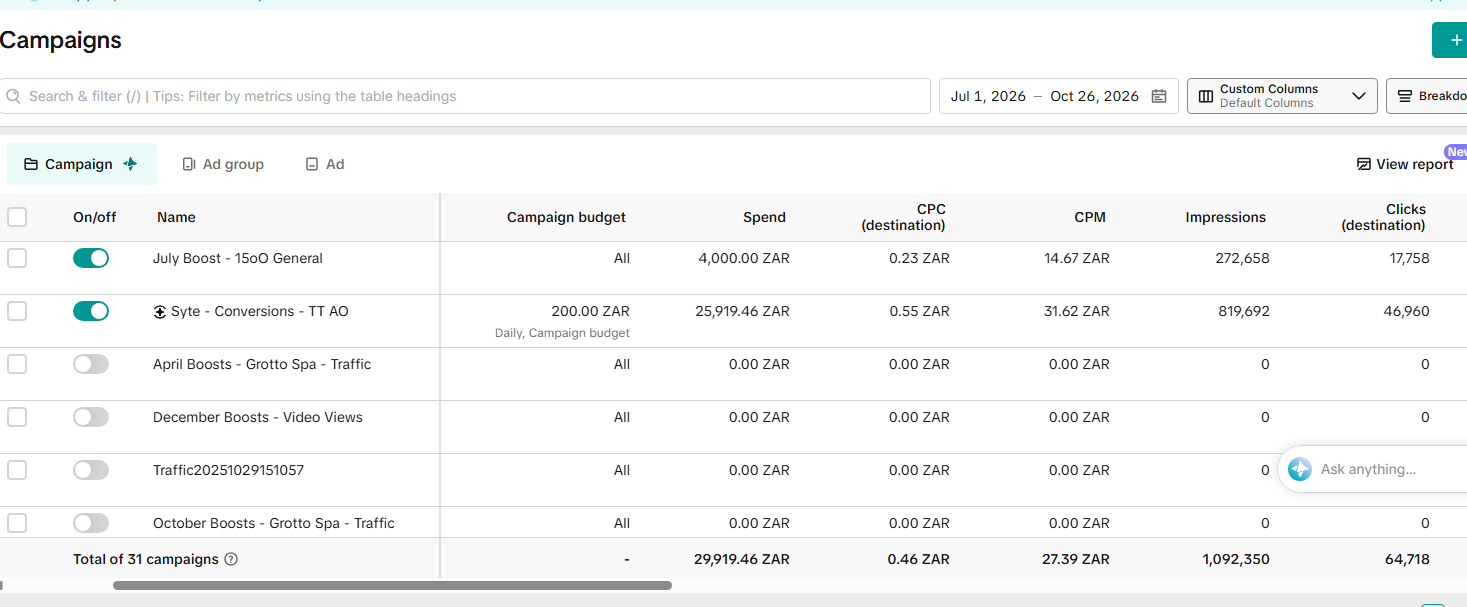1467x607 pixels.
Task: Click the horizontal table scrollbar
Action: pos(392,585)
